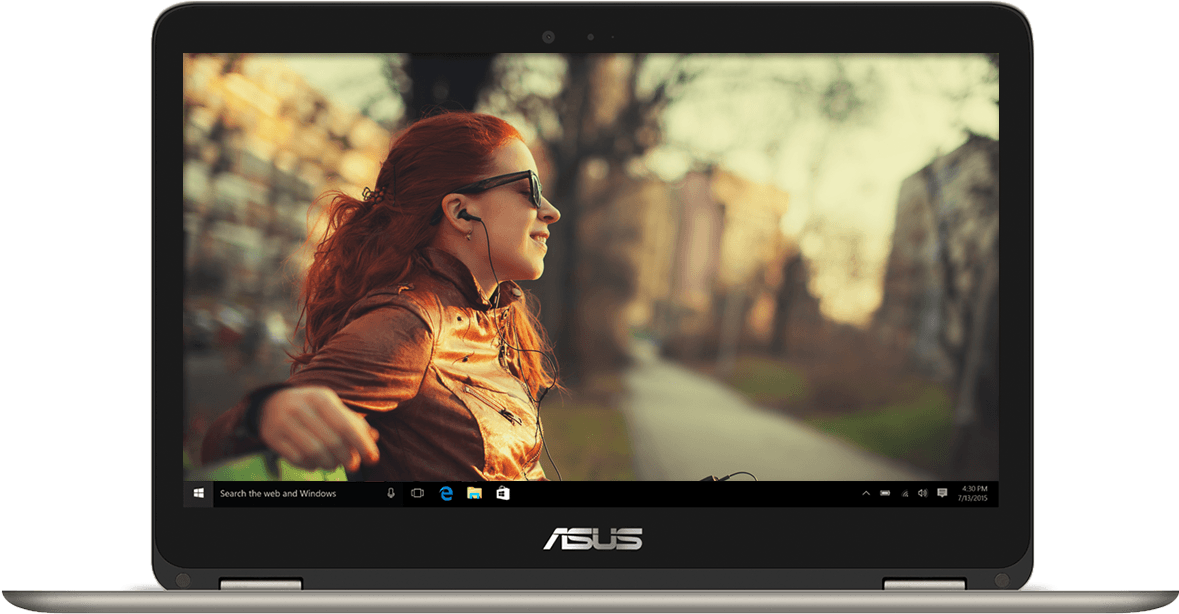Launch Microsoft Edge from the taskbar

(447, 493)
